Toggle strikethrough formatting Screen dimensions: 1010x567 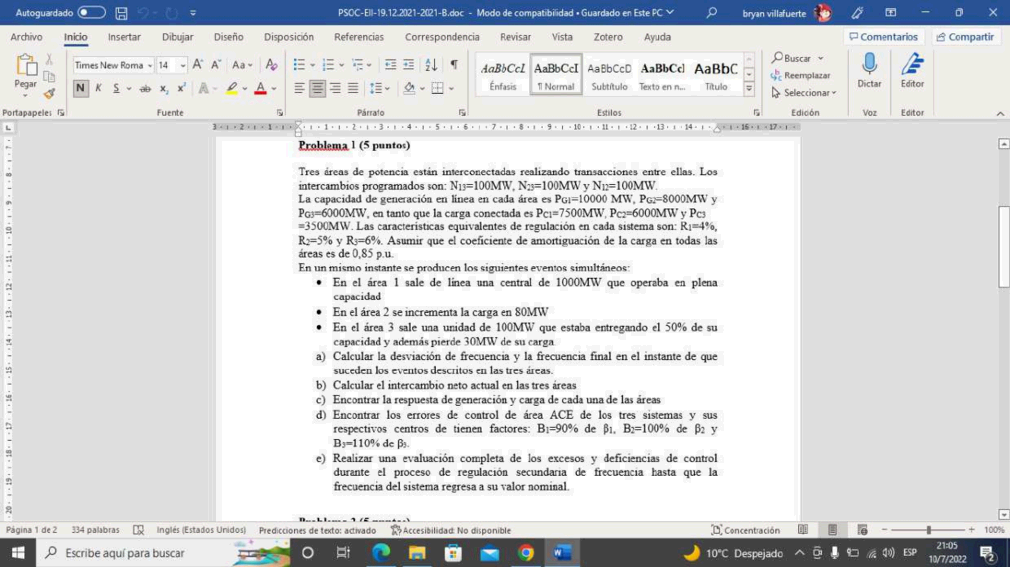[146, 88]
